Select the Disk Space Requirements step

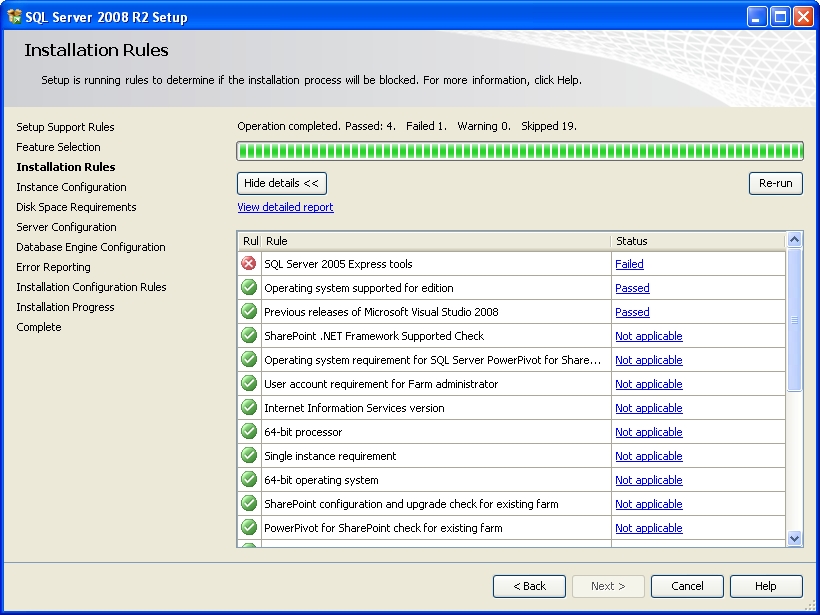coord(76,207)
